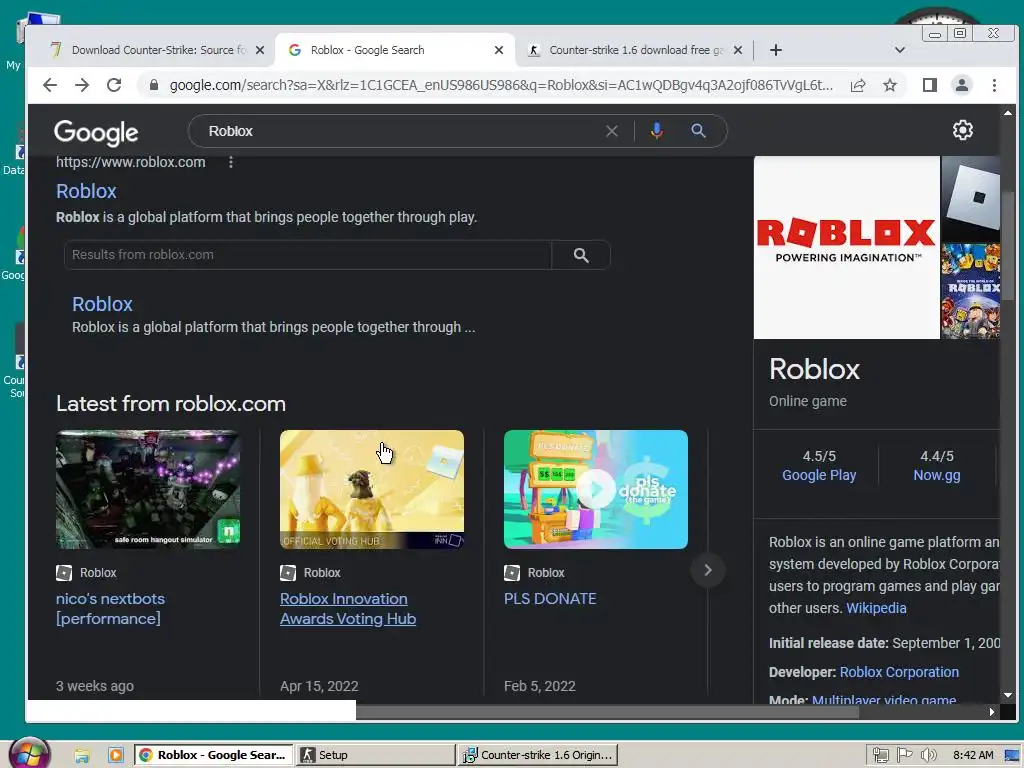Select the Roblox - Google Search taskbar button
This screenshot has height=768, width=1024.
click(x=214, y=755)
